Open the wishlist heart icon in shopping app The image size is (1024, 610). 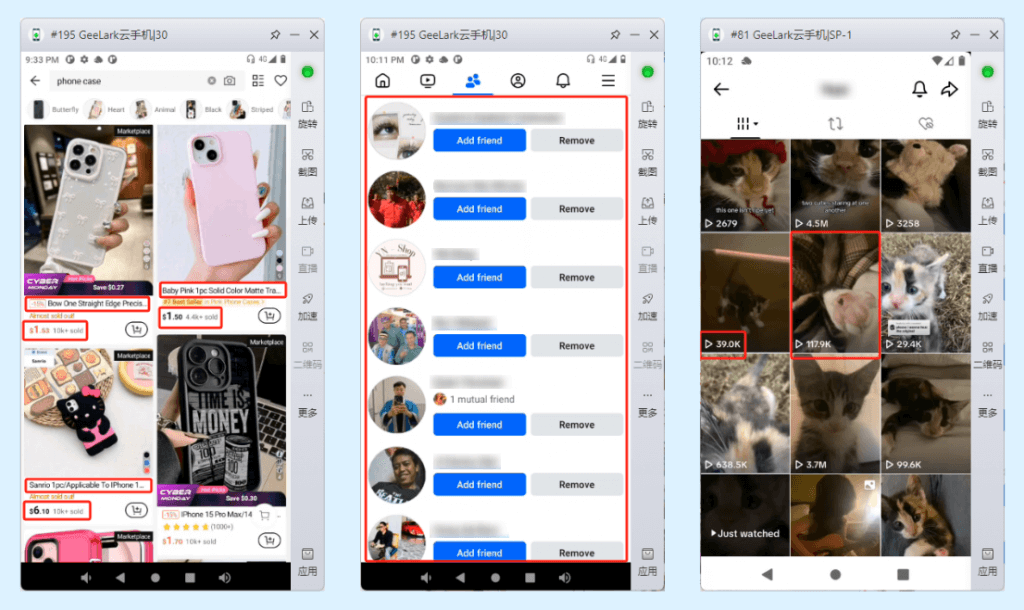pos(281,81)
